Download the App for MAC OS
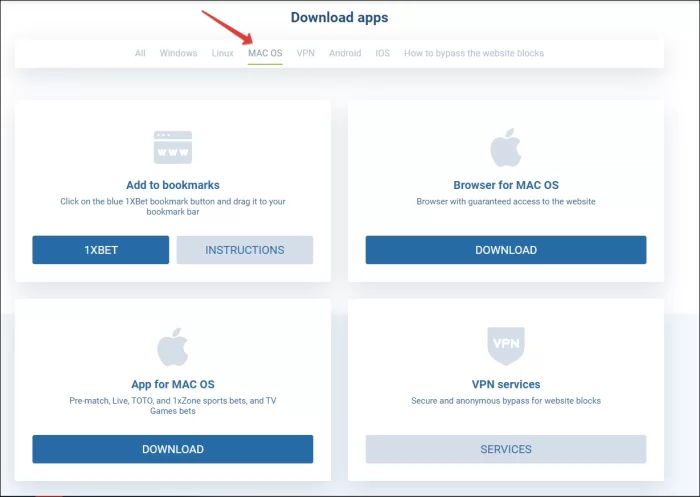Screen dimensions: 700x497 pyautogui.click(x=173, y=449)
